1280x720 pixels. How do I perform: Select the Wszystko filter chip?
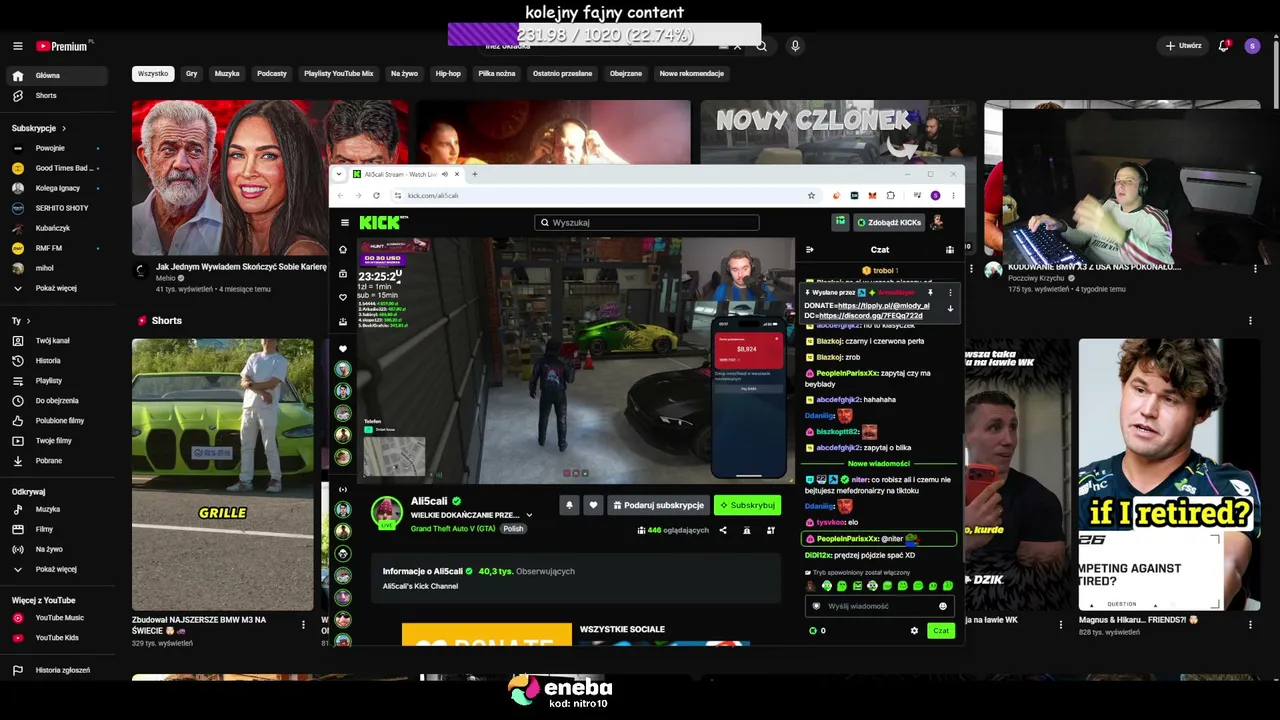tap(153, 74)
